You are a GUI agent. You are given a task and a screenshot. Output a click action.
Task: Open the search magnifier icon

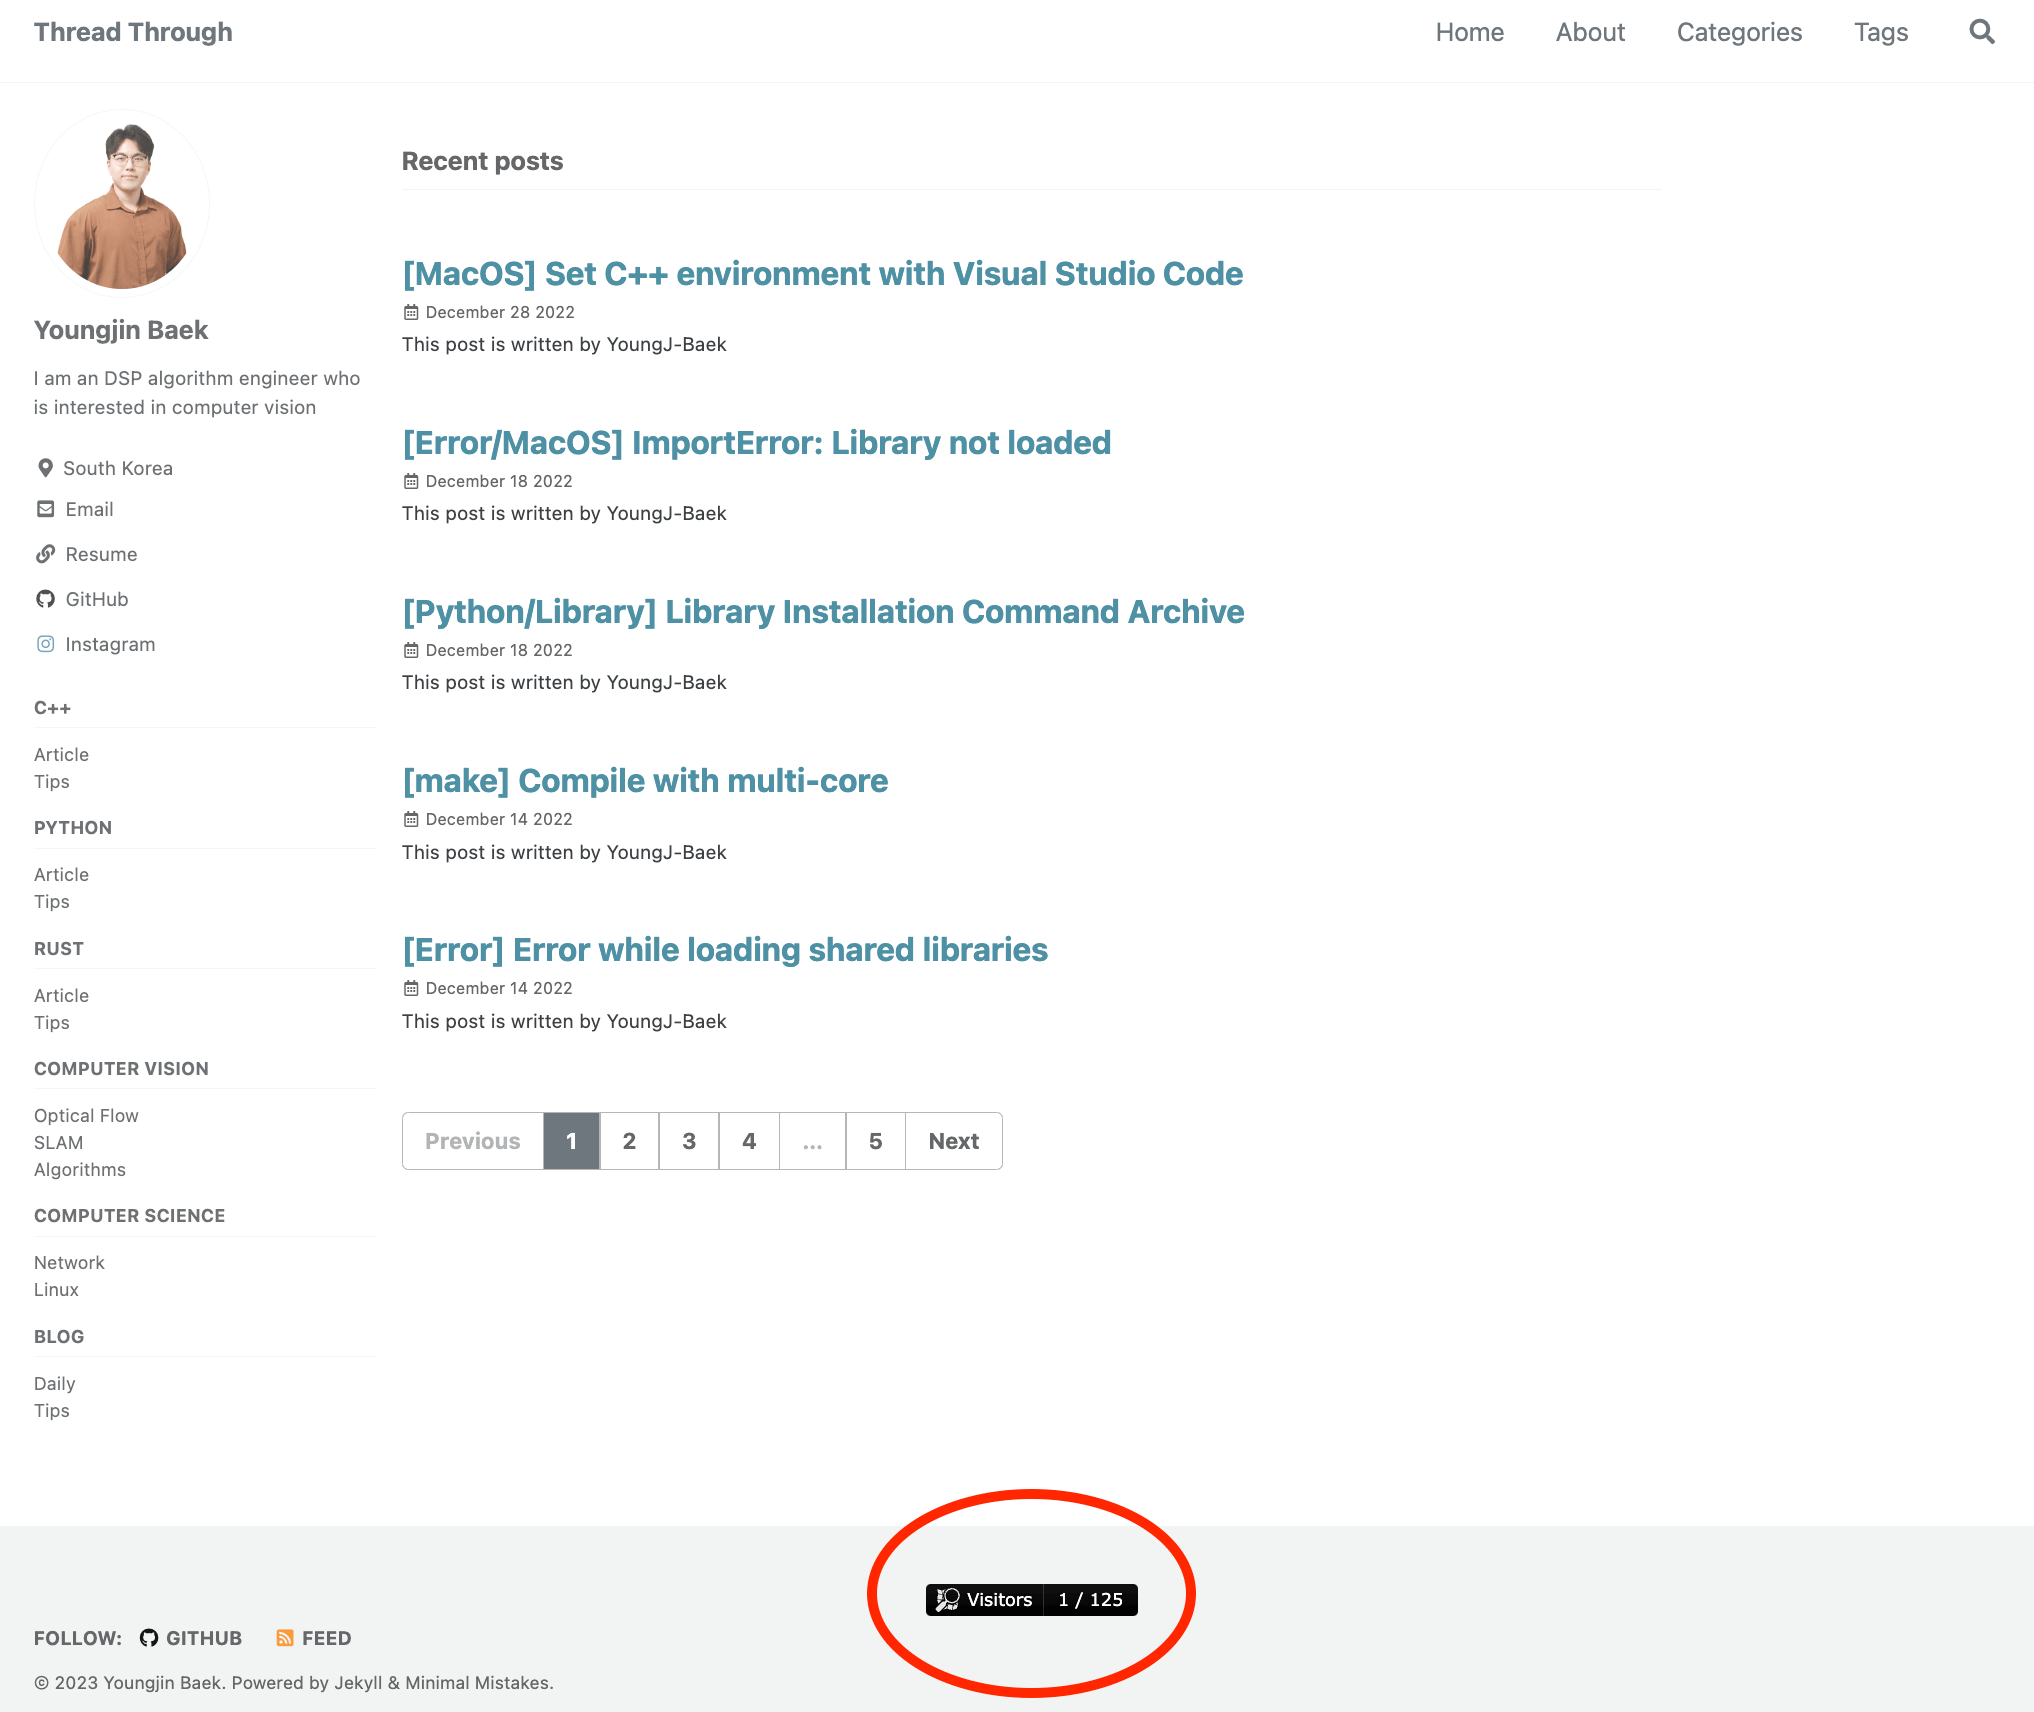click(1981, 32)
